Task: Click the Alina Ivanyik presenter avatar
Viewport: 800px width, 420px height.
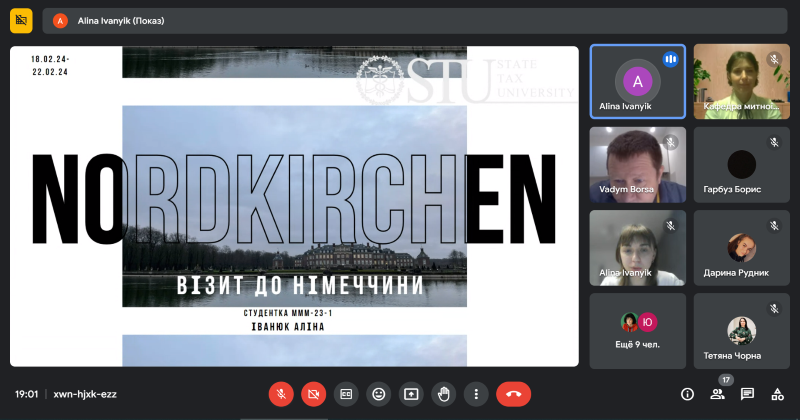Action: pos(60,21)
